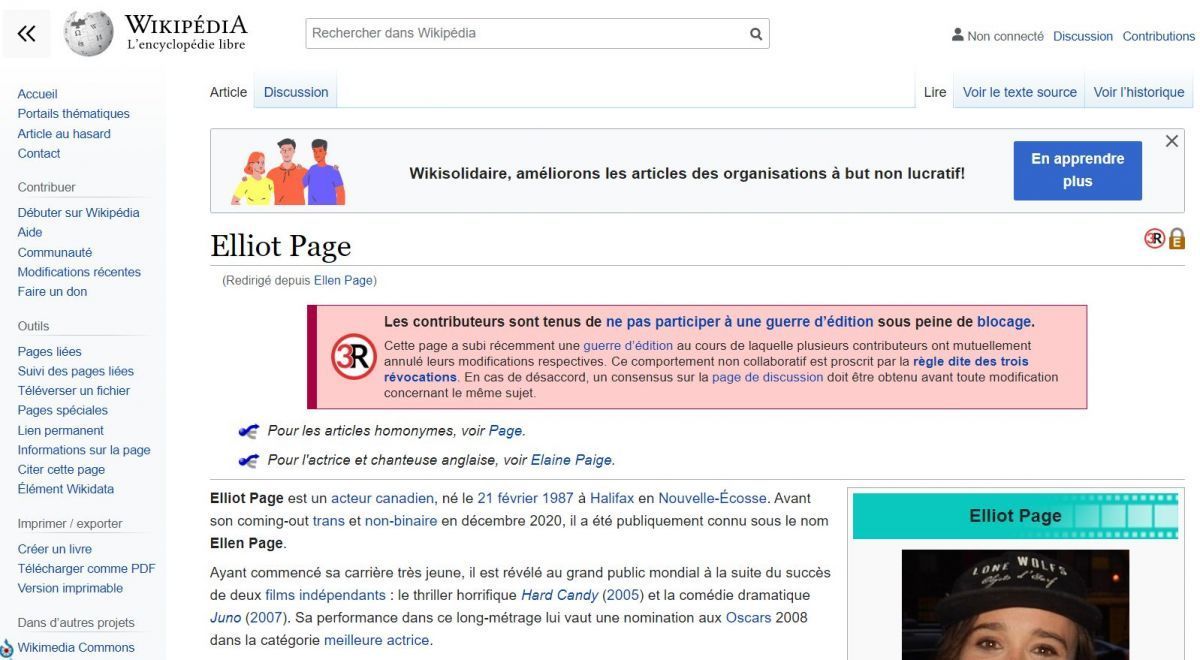1200x660 pixels.
Task: Click Elliot Page infobox photo
Action: [x=1015, y=604]
